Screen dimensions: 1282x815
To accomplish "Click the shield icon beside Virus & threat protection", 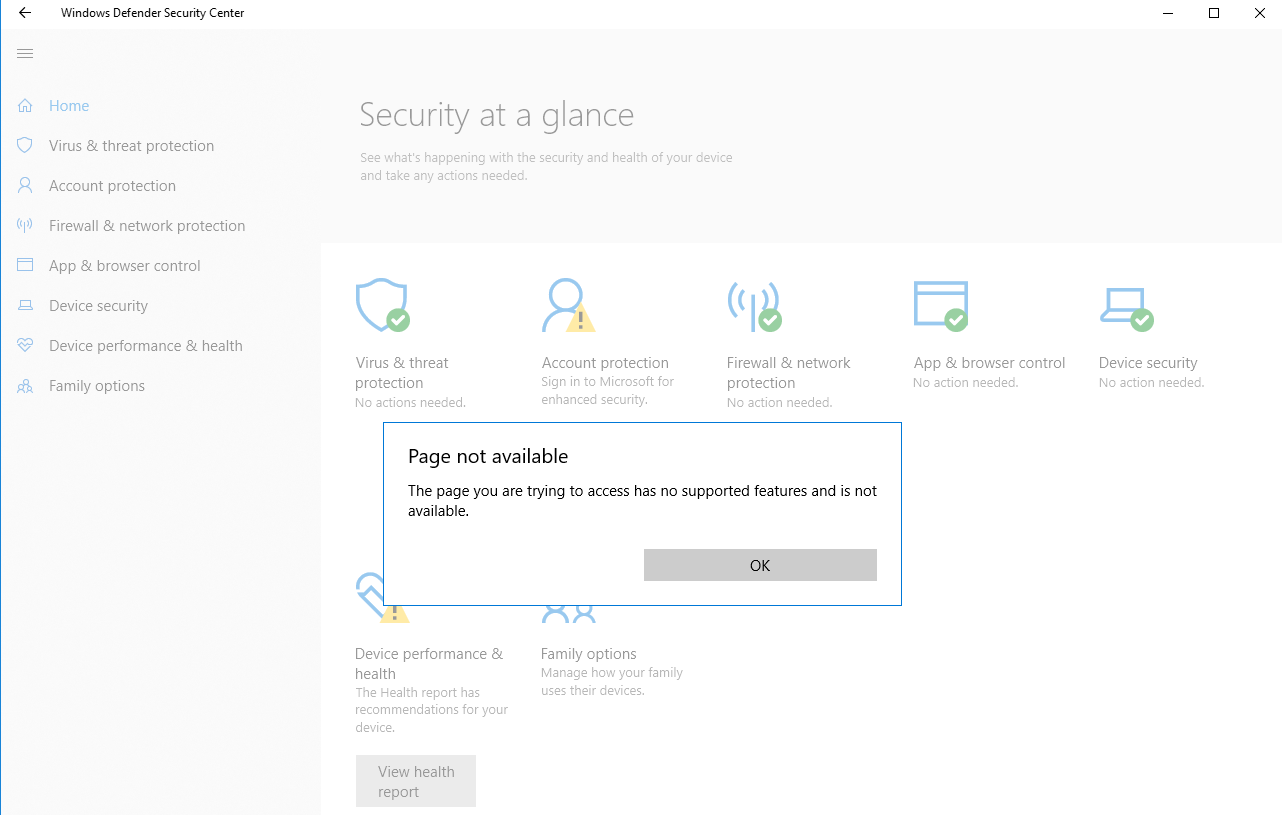I will click(25, 145).
